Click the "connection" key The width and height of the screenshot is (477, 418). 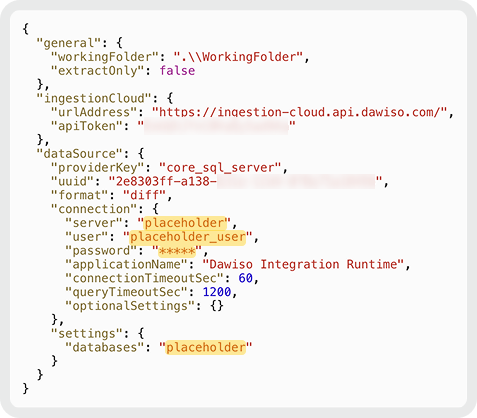pos(94,209)
